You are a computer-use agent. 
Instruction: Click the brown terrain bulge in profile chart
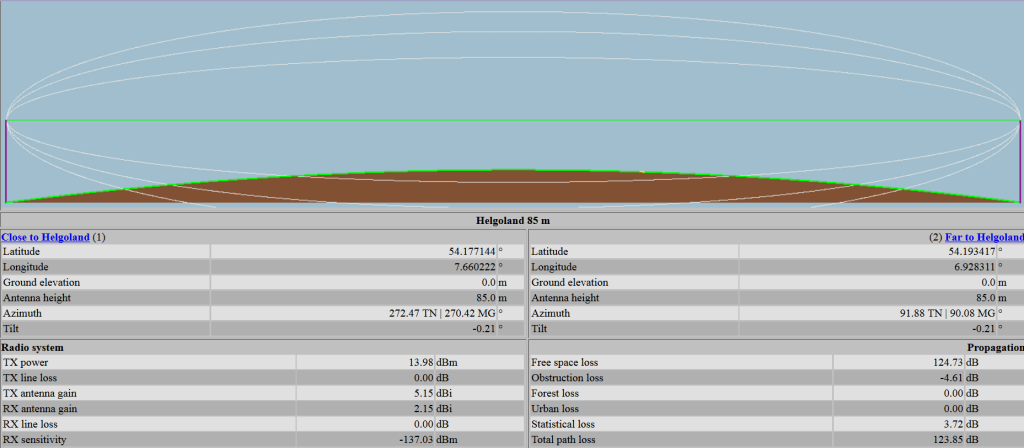tap(512, 187)
